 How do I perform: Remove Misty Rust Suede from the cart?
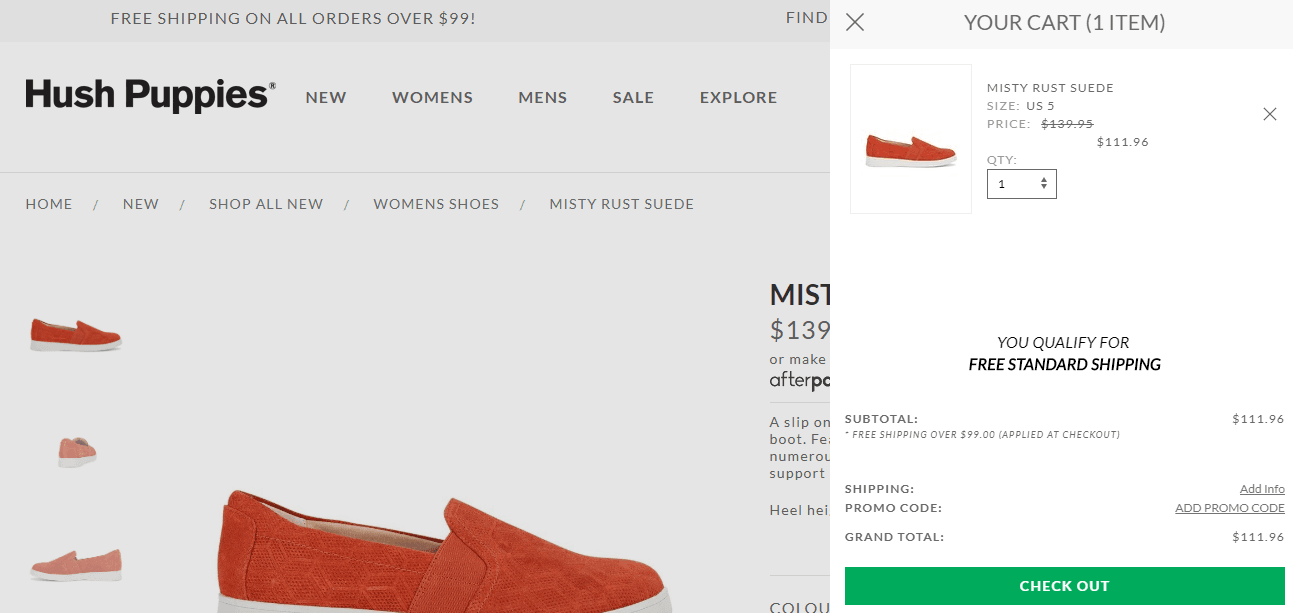[1269, 114]
